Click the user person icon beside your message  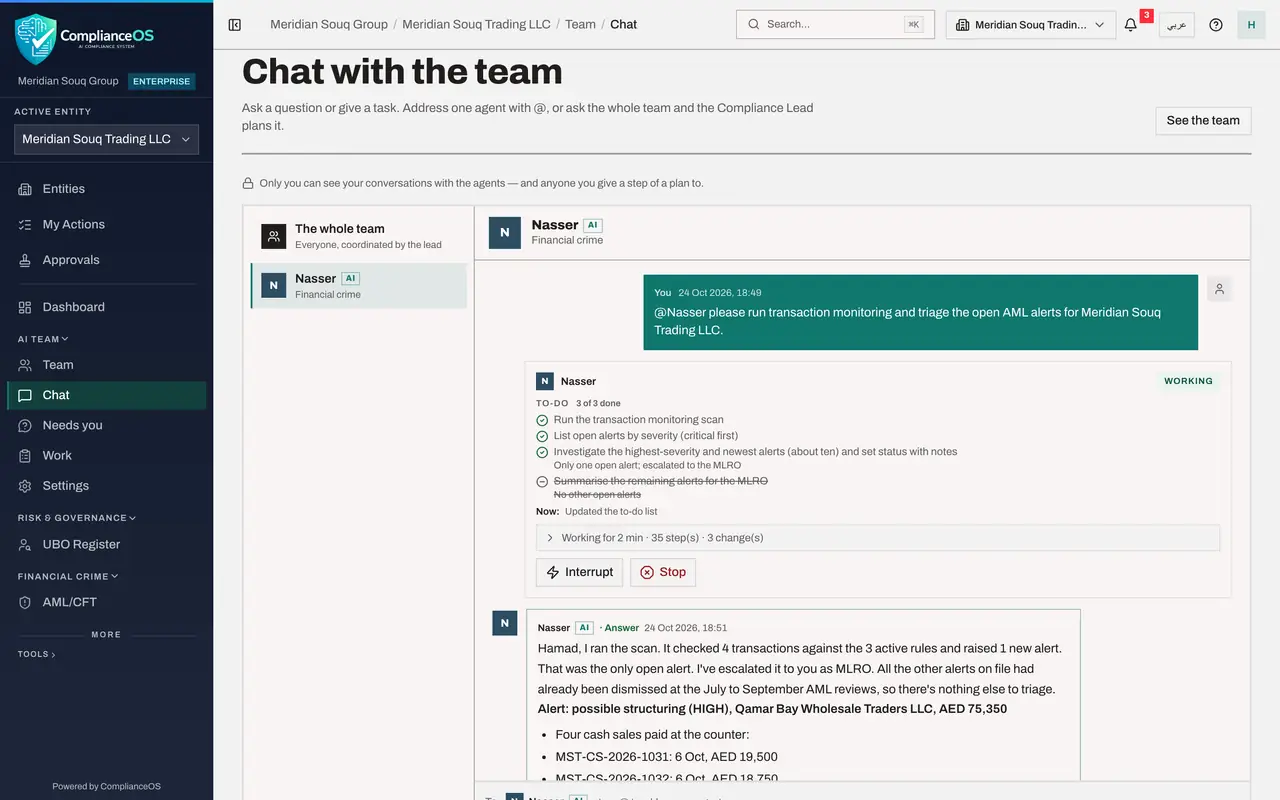(1219, 289)
